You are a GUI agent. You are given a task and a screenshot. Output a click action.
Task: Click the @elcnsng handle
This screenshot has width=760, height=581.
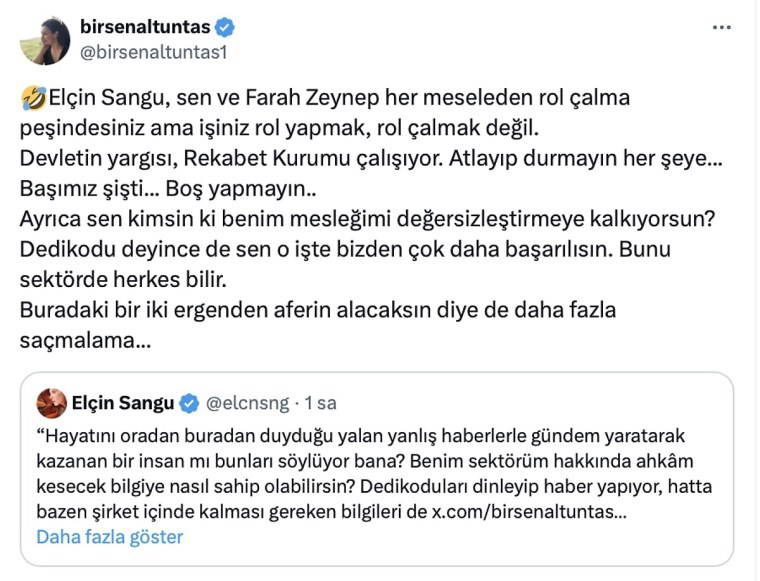[250, 404]
